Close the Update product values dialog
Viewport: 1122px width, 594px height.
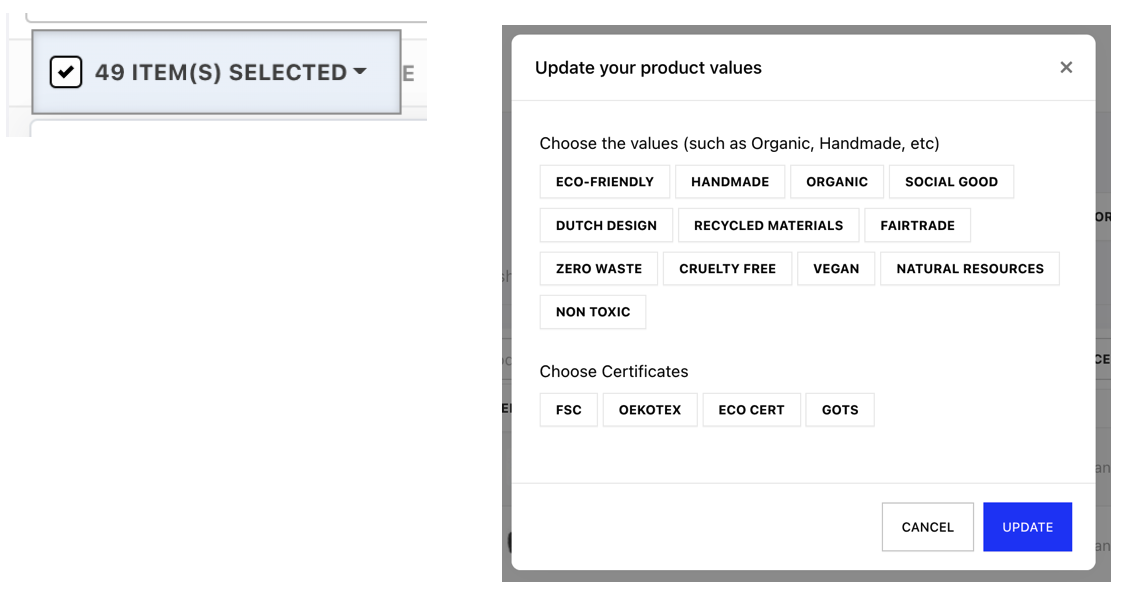point(1066,67)
